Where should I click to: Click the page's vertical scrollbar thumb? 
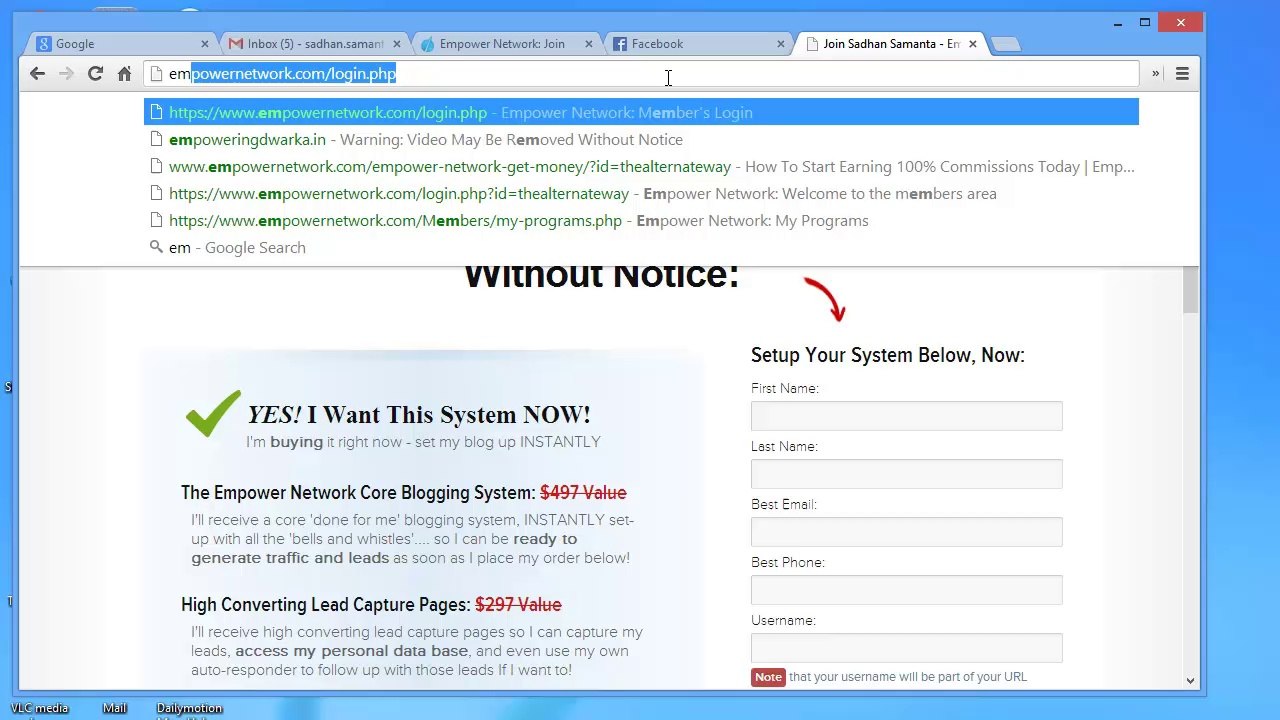click(1190, 290)
